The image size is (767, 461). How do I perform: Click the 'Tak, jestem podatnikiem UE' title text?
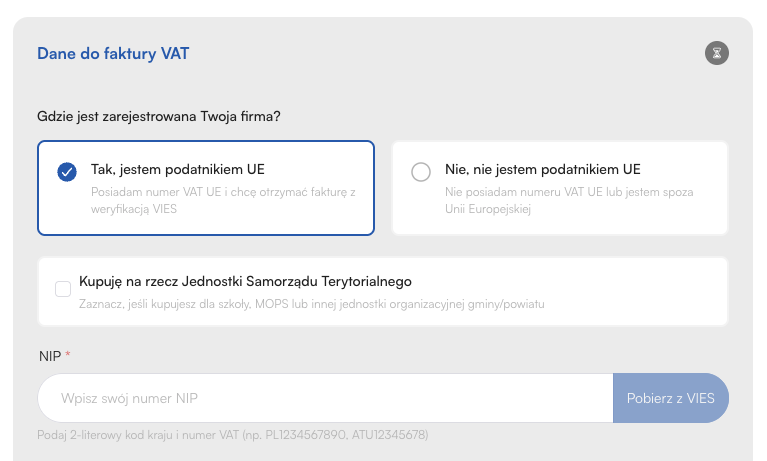[178, 169]
